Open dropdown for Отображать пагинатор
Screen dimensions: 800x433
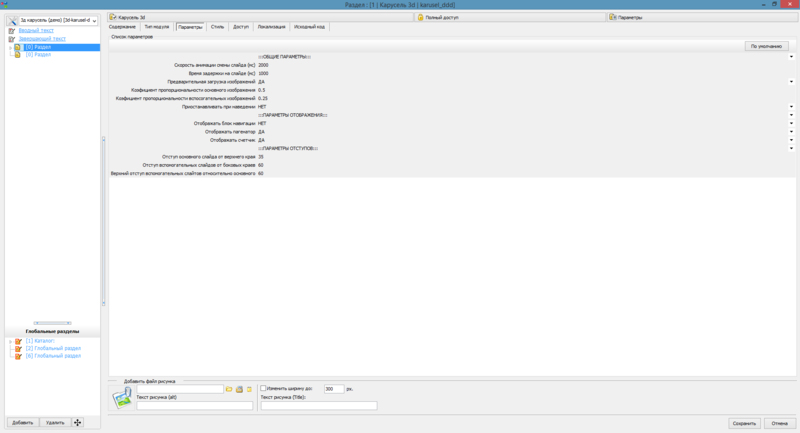[x=791, y=132]
